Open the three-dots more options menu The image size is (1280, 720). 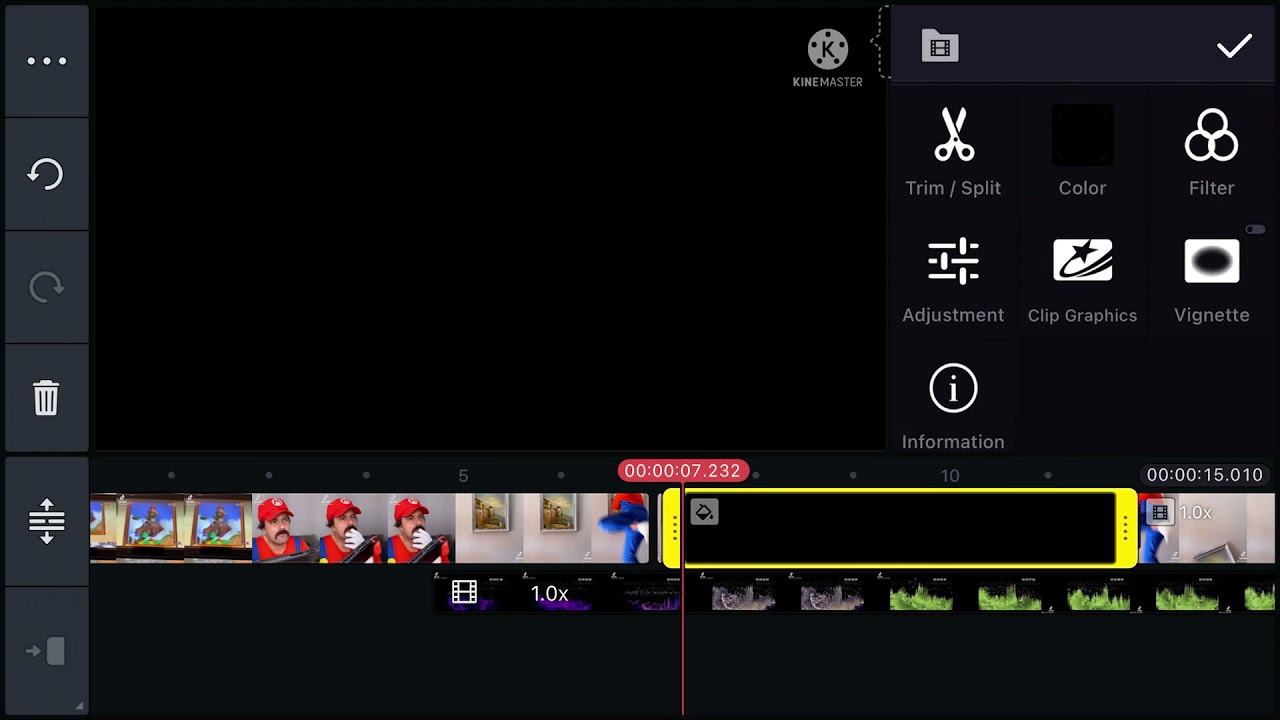click(46, 61)
